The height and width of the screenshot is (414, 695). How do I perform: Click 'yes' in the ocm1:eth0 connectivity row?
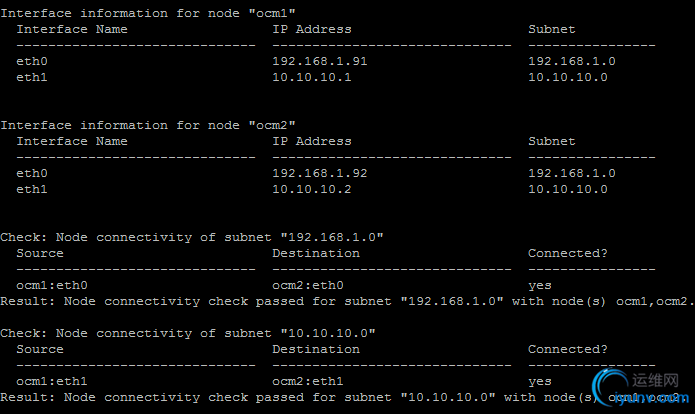click(x=540, y=285)
